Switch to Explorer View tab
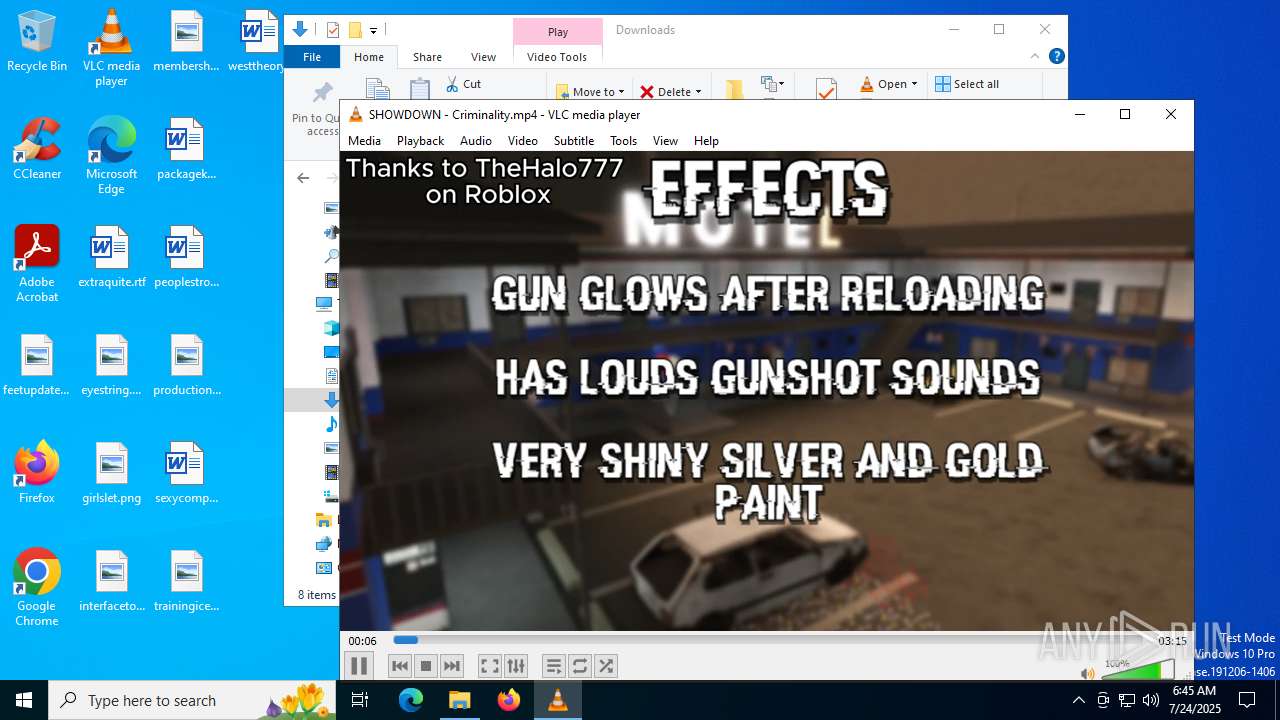1280x720 pixels. (483, 57)
